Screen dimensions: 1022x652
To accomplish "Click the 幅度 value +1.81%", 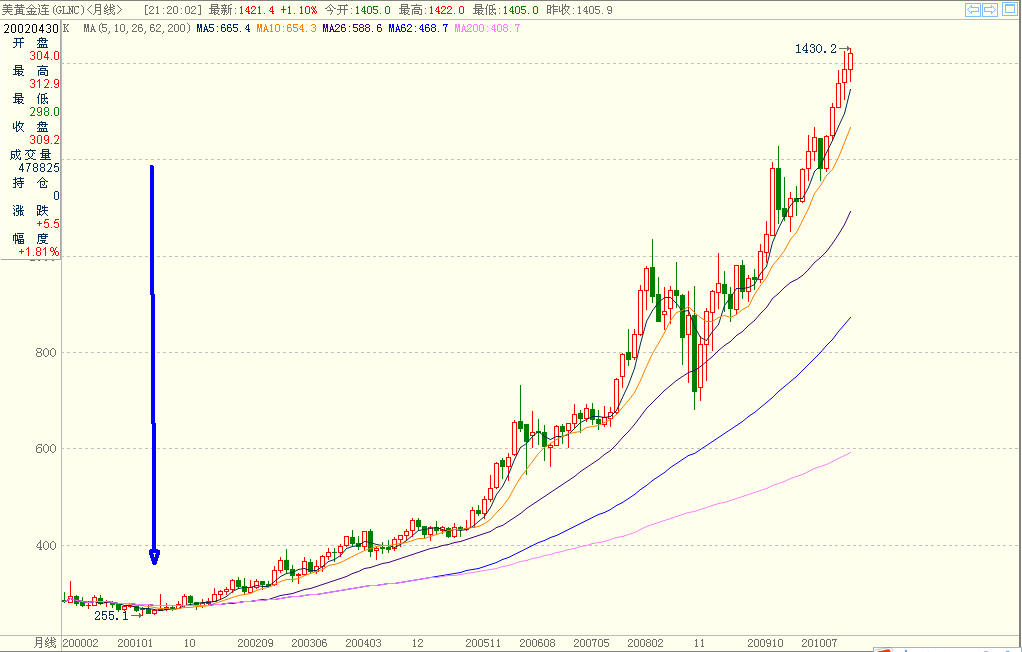I will 38,252.
